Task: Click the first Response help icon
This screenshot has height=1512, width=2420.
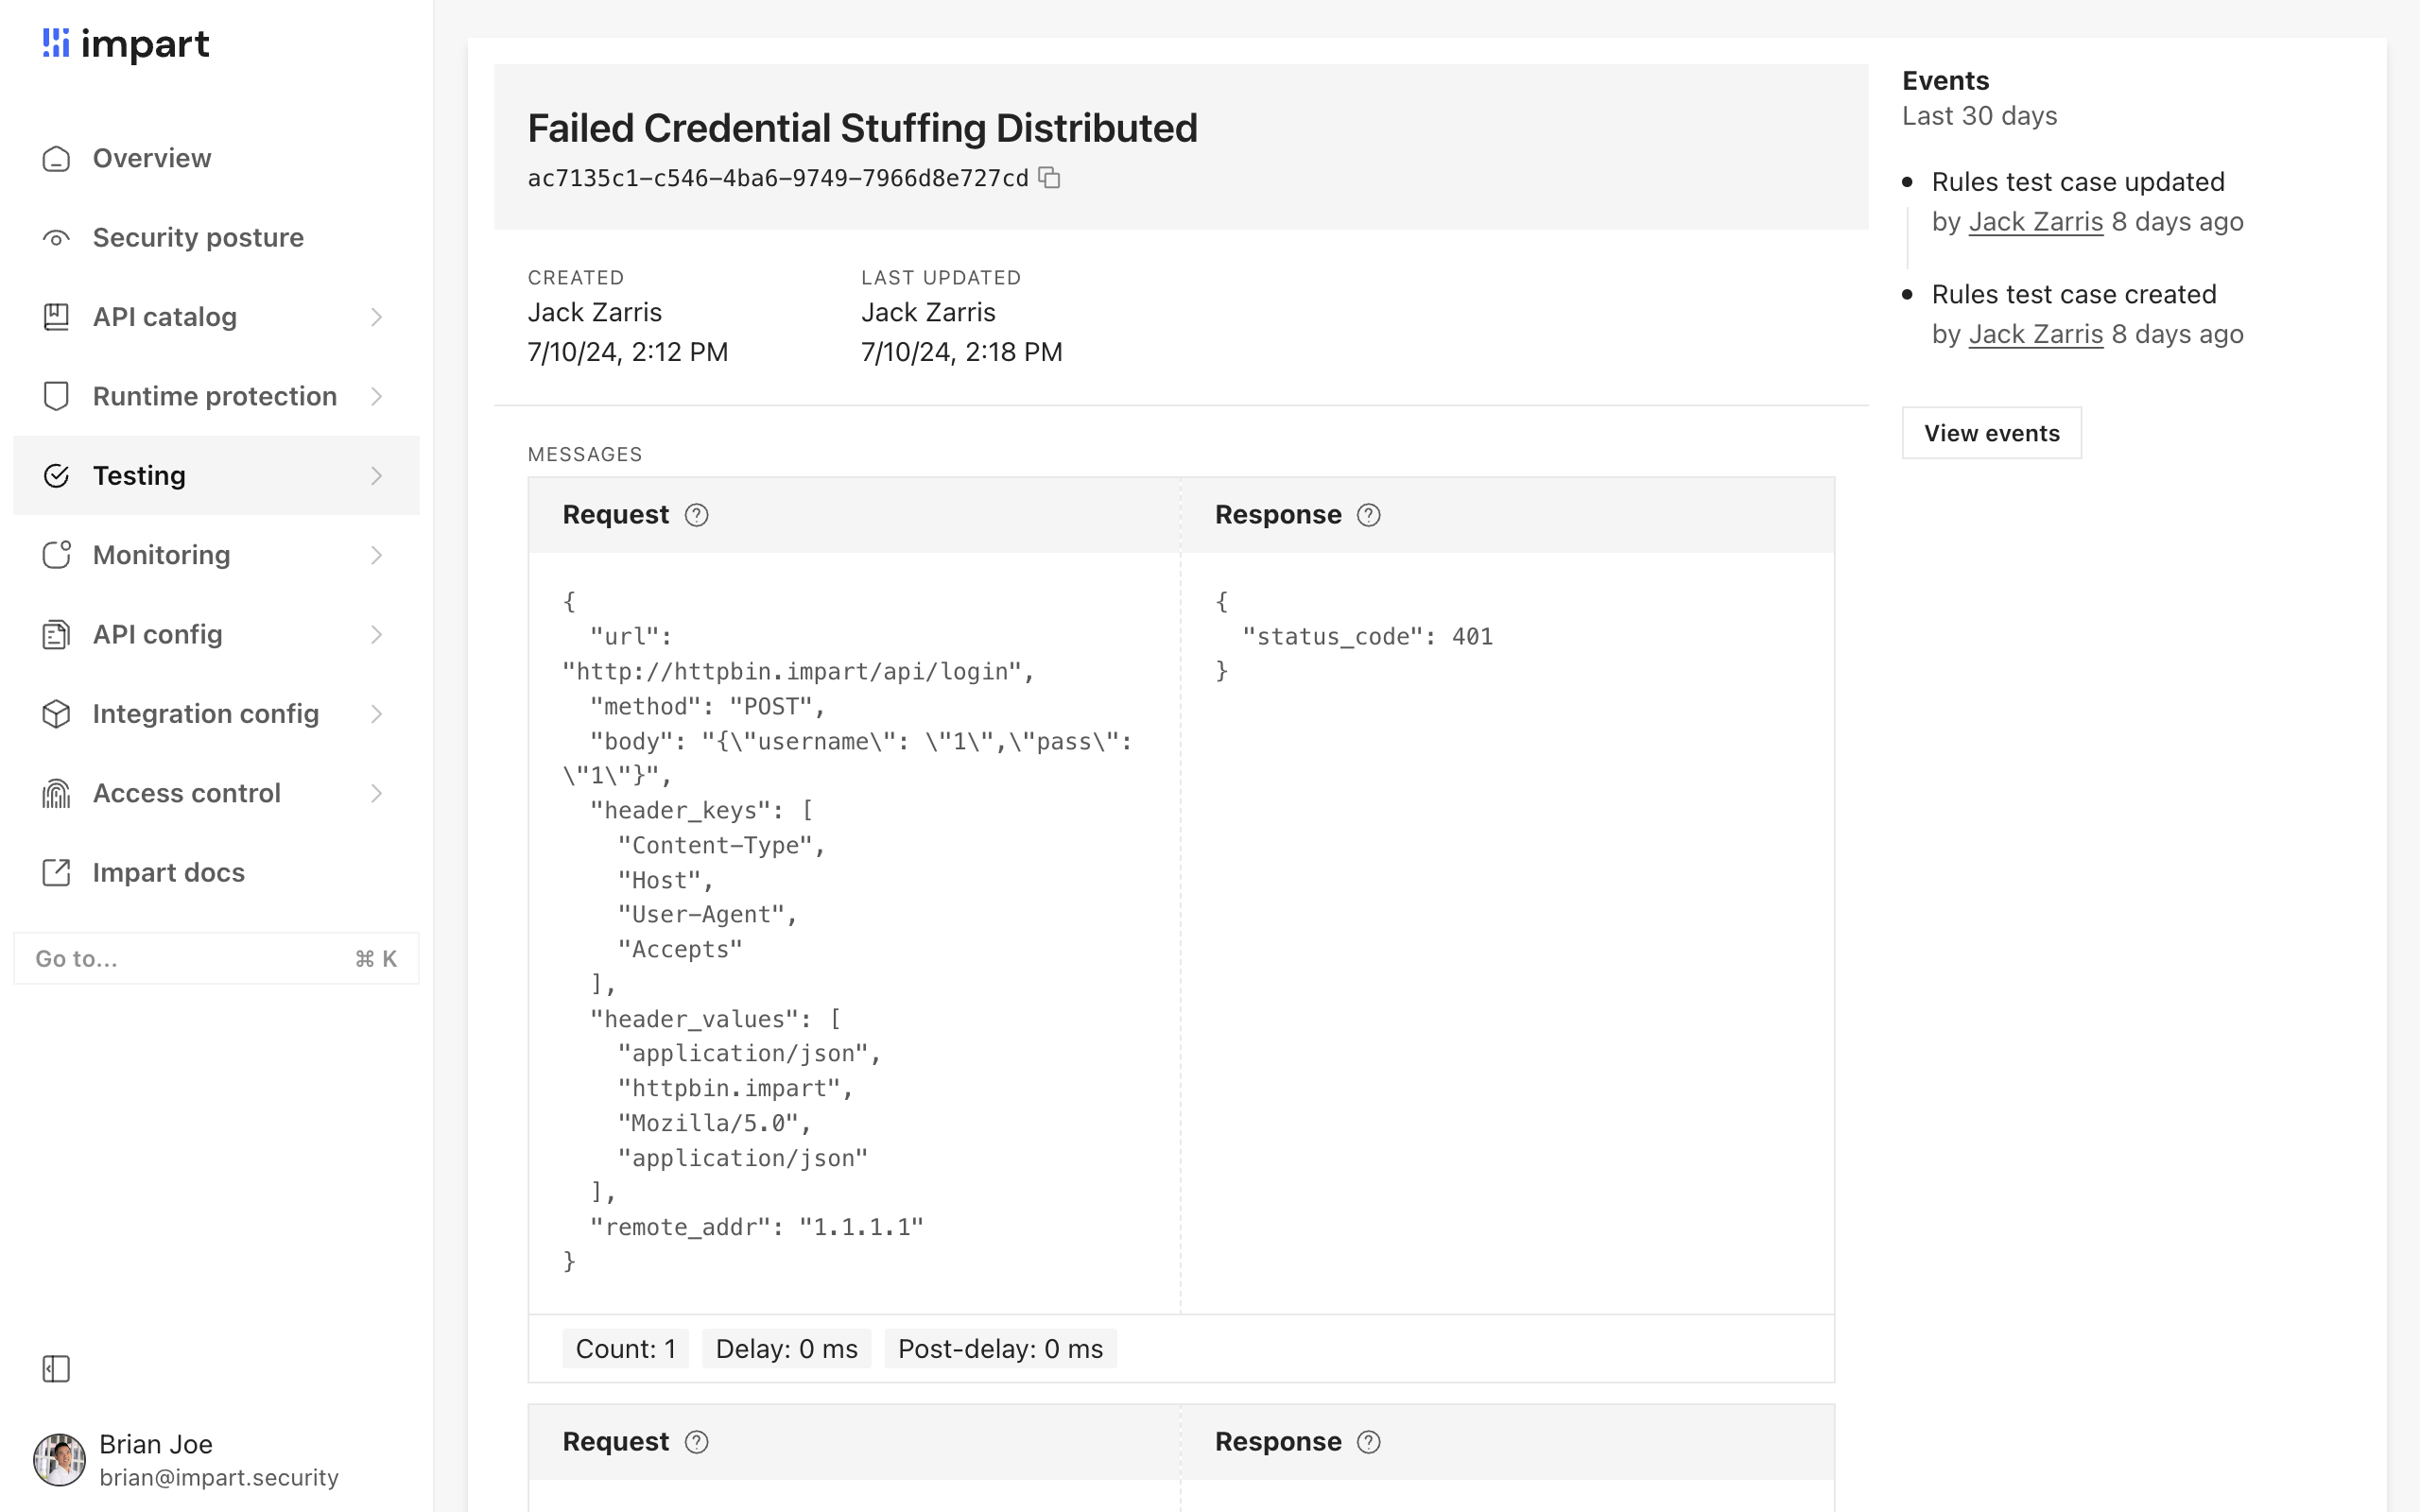Action: tap(1368, 515)
